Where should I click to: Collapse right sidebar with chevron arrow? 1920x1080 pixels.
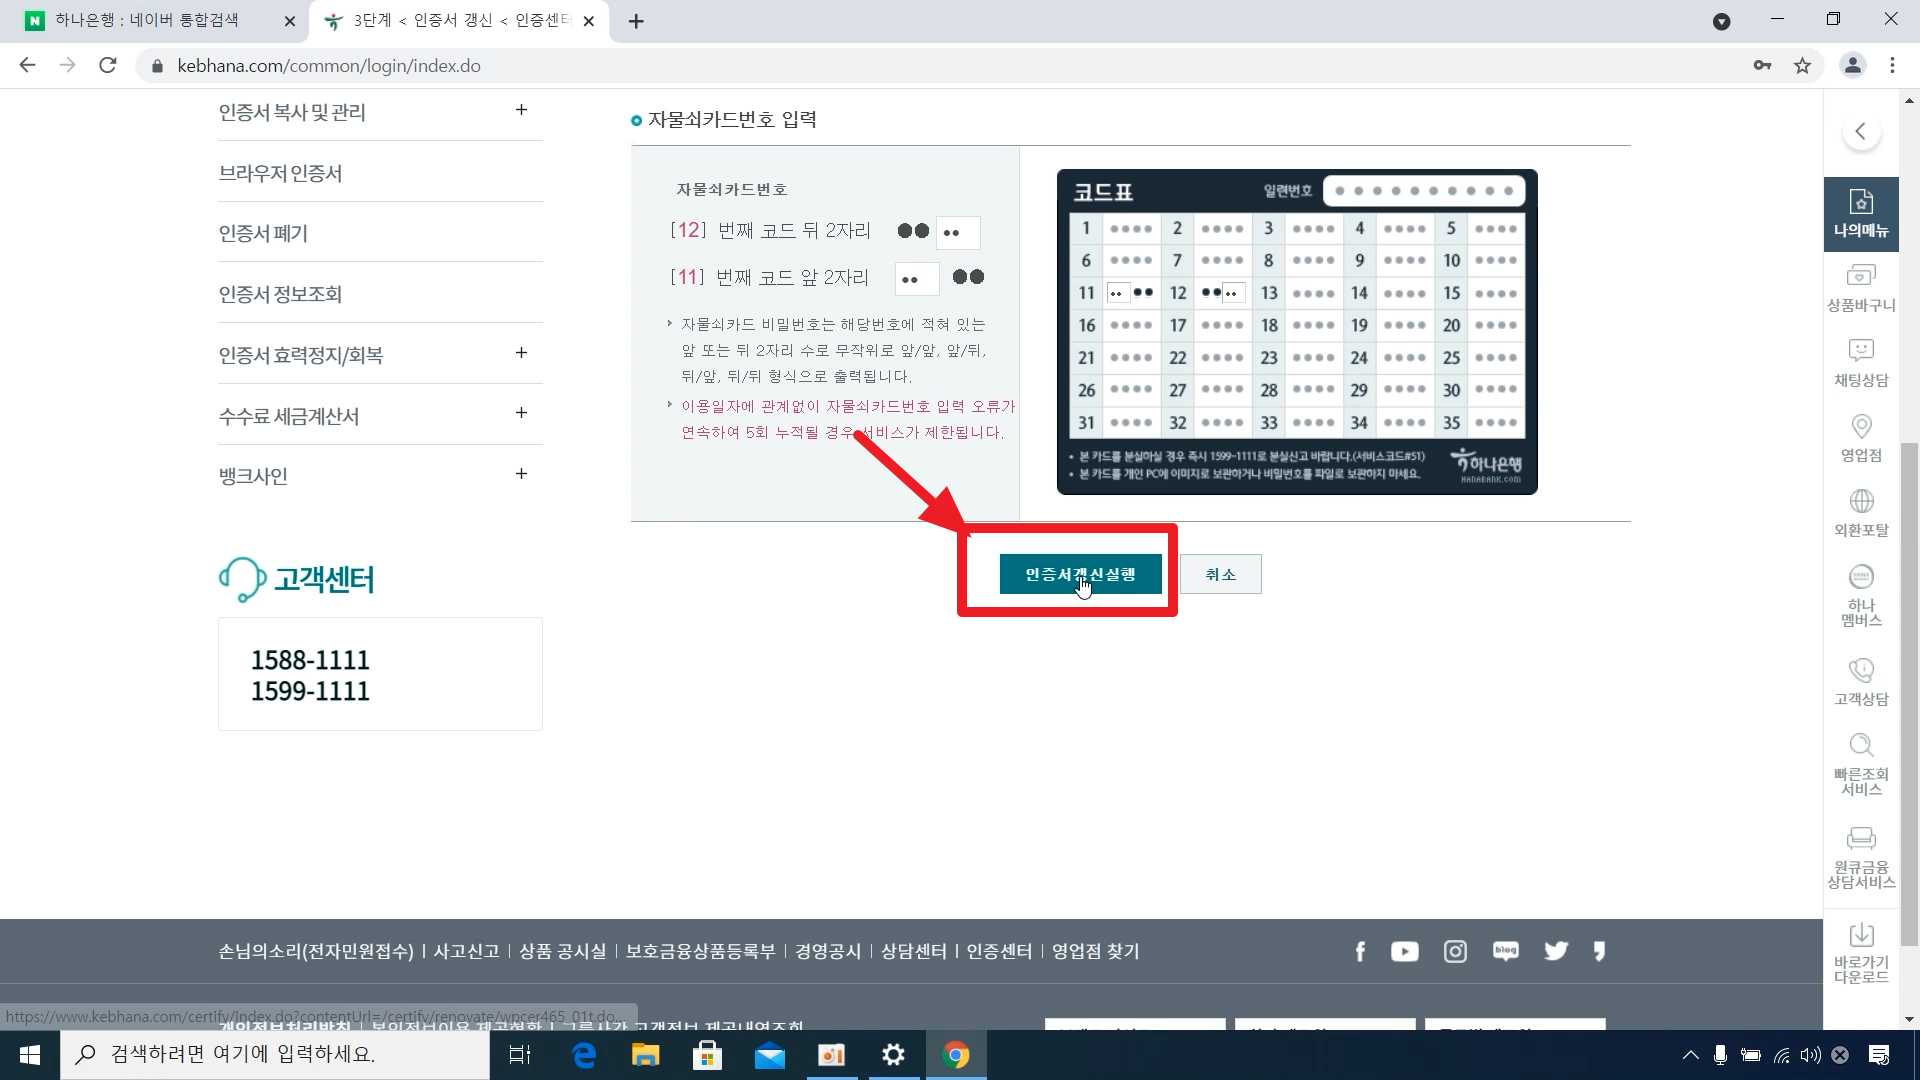click(1861, 131)
